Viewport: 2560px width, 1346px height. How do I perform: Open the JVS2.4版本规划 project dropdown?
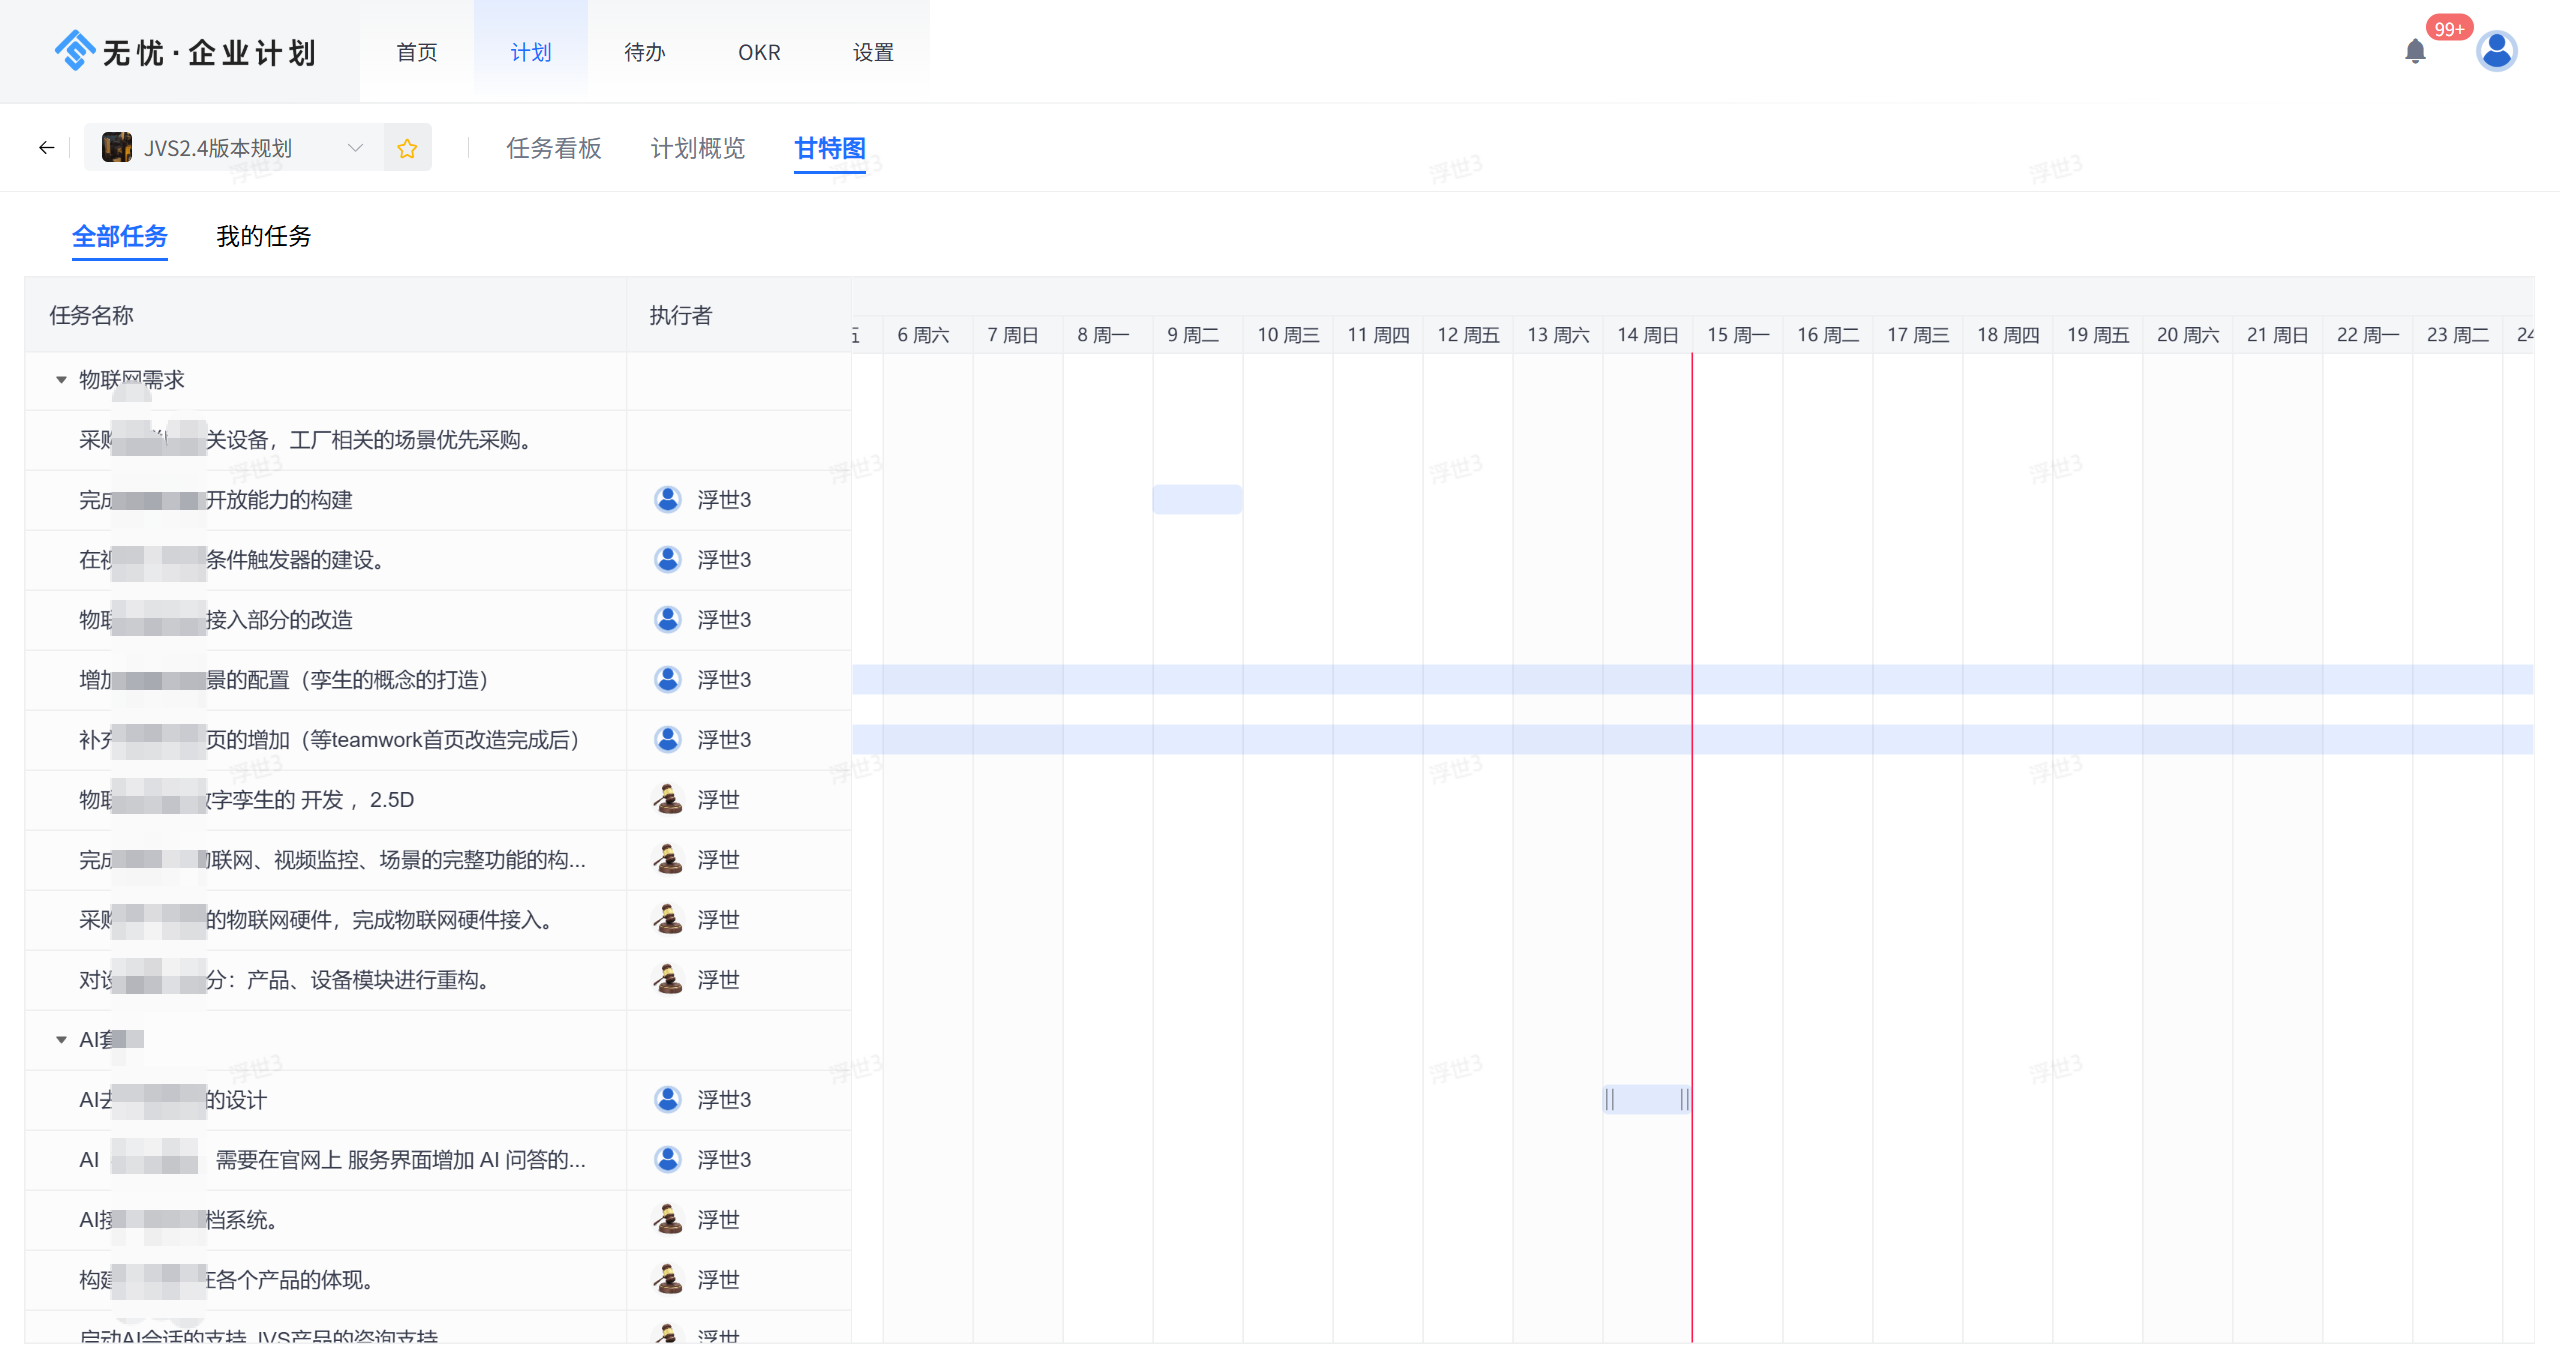pos(355,148)
